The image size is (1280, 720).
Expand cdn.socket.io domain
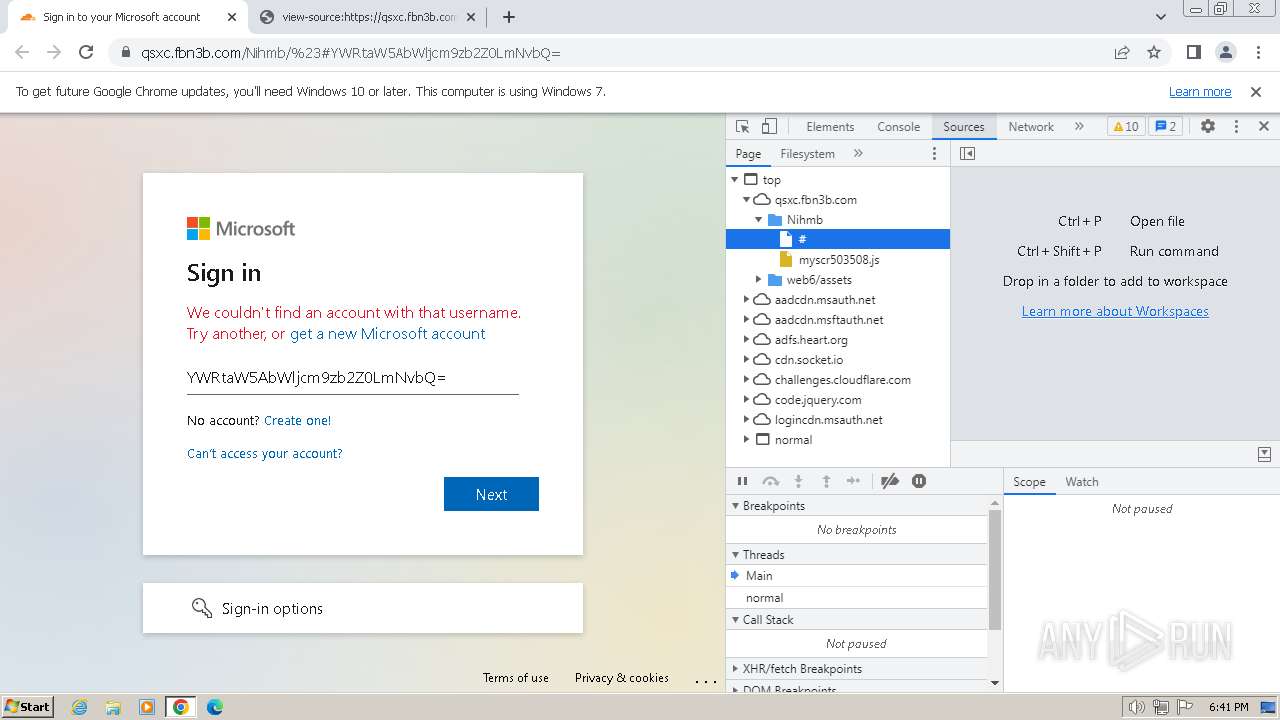pos(746,360)
